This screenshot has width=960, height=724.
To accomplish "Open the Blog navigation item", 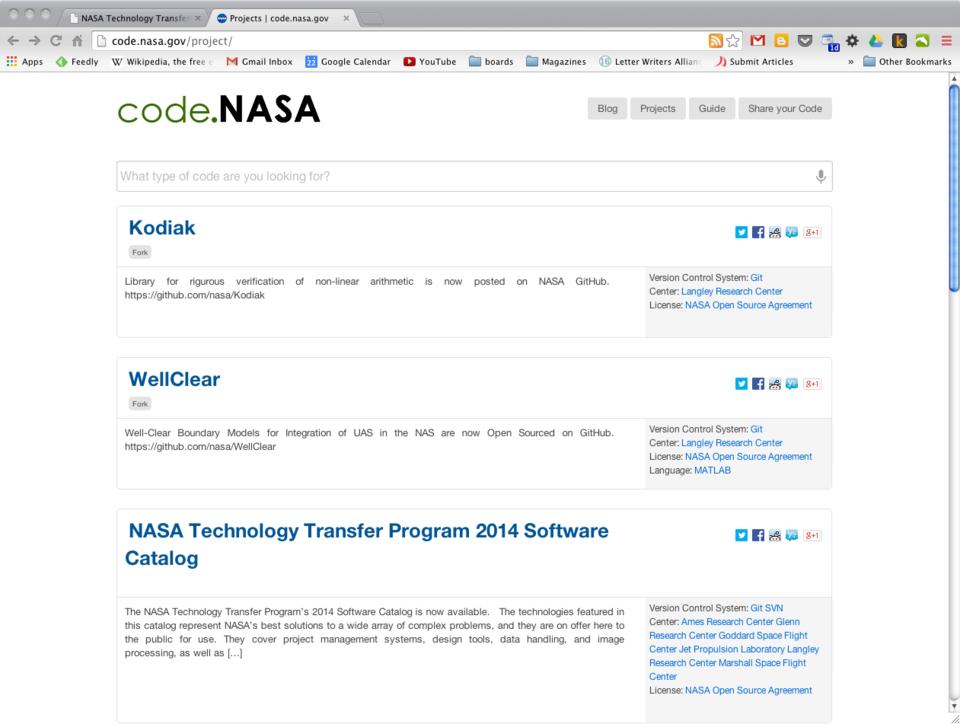I will click(607, 109).
